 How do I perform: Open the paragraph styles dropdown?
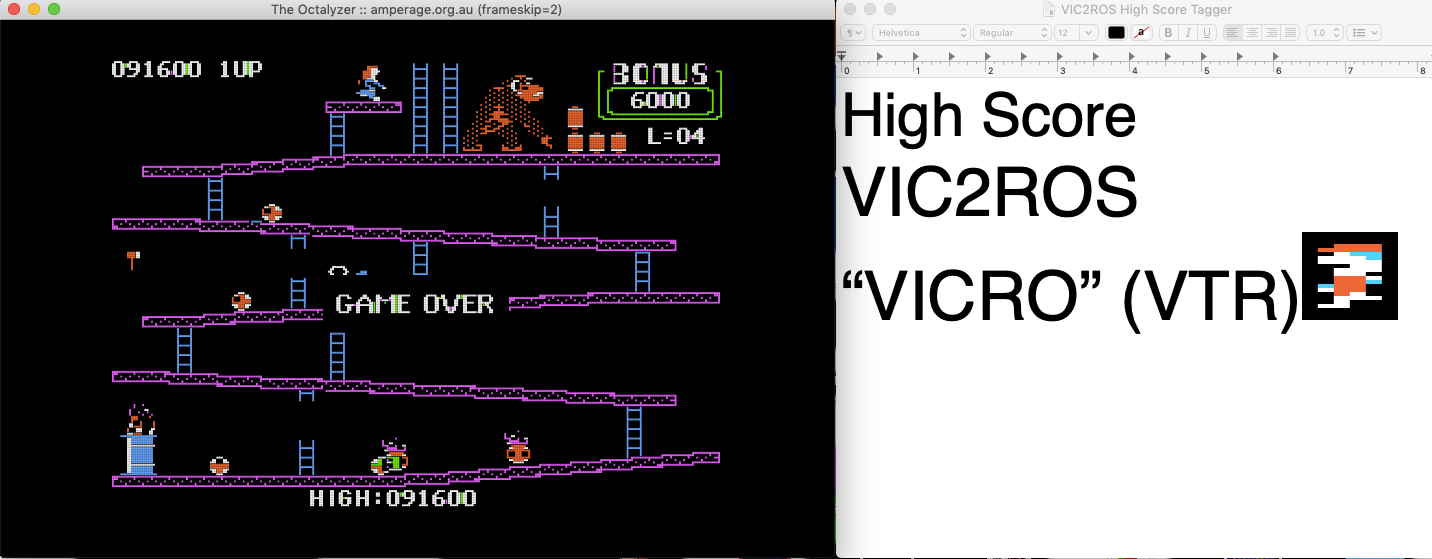pyautogui.click(x=855, y=33)
